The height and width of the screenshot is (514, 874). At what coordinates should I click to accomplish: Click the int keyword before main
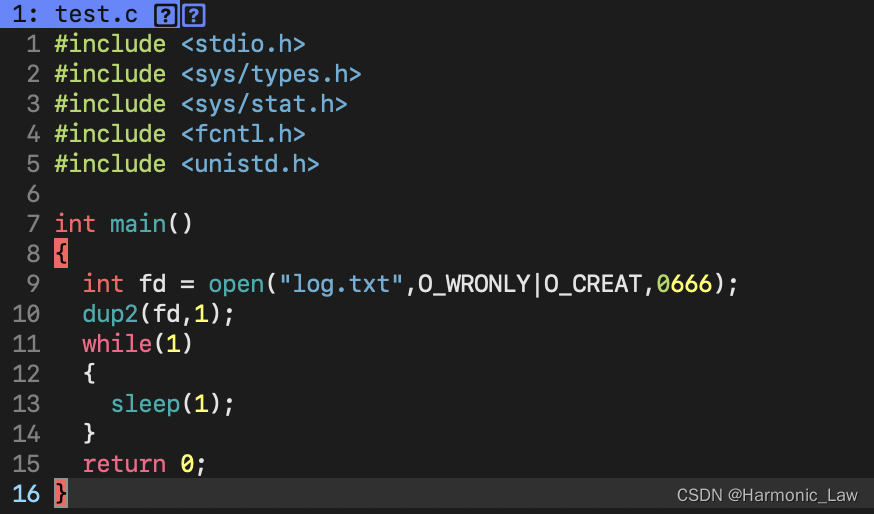click(75, 224)
